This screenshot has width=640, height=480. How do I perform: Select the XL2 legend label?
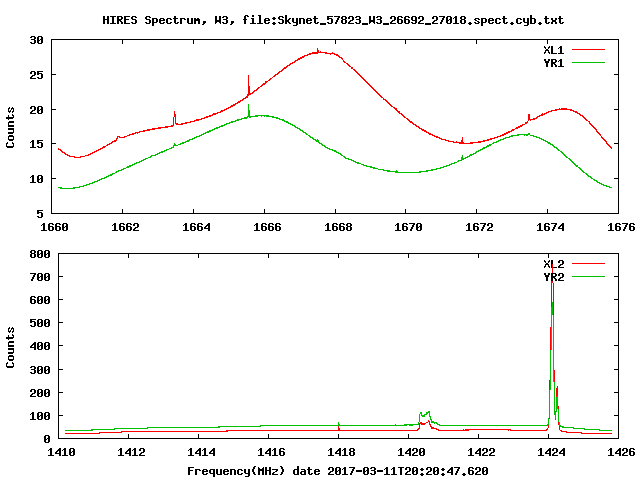pyautogui.click(x=553, y=264)
